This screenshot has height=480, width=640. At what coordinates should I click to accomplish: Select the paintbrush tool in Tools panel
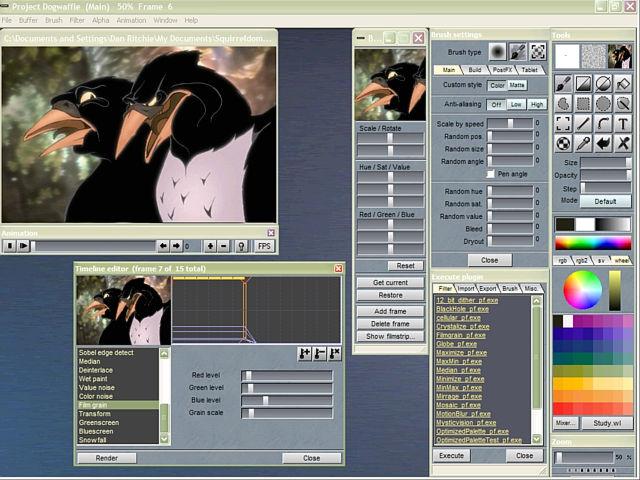pos(563,84)
